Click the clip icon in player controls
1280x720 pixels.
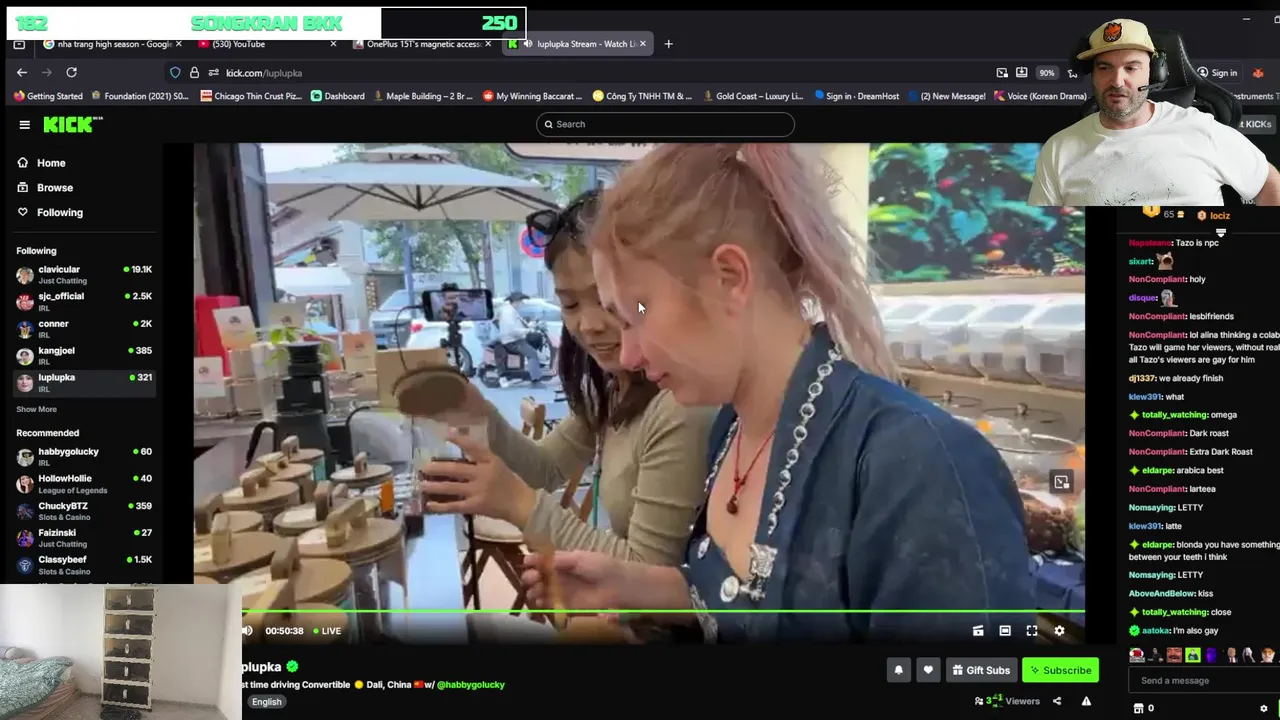point(978,631)
